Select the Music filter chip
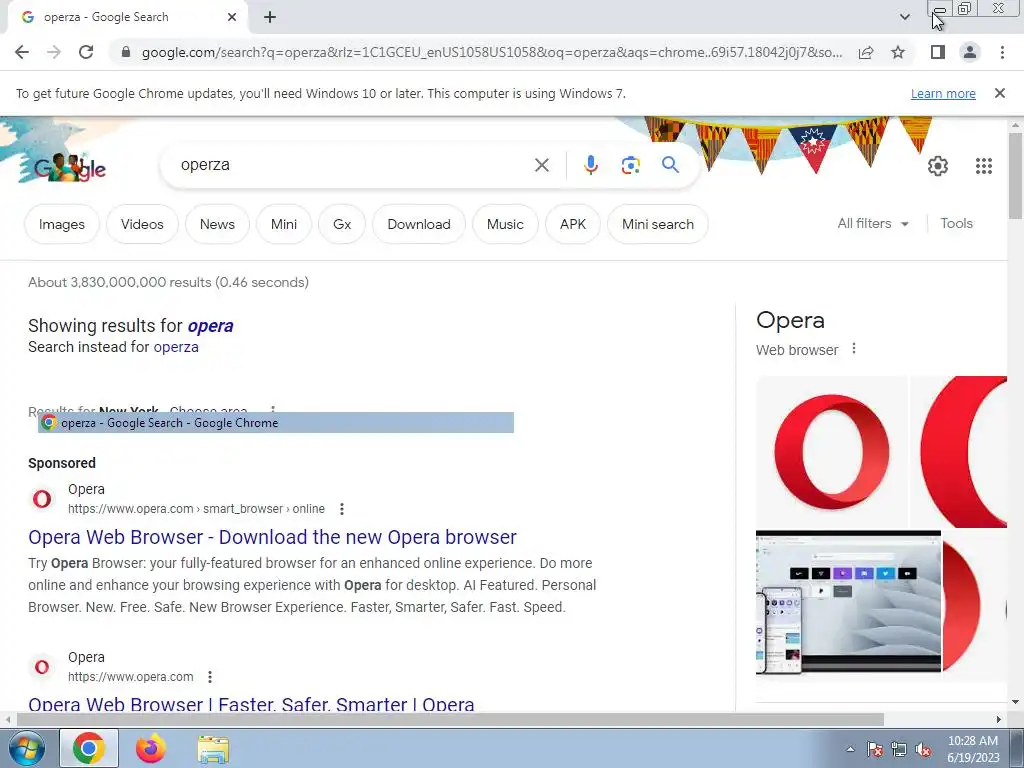1024x768 pixels. (505, 224)
